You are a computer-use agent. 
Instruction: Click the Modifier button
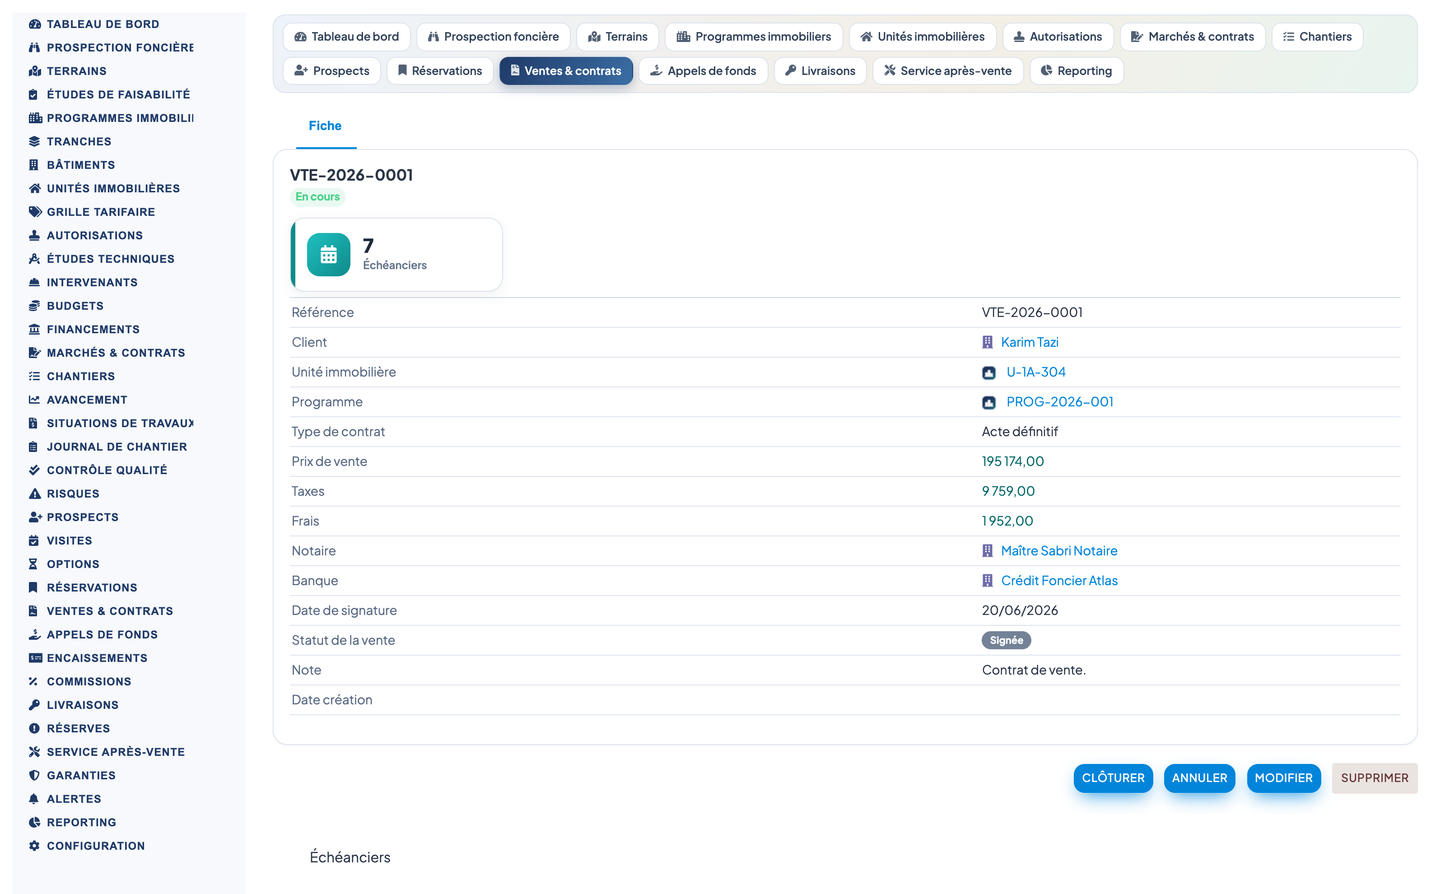1283,778
